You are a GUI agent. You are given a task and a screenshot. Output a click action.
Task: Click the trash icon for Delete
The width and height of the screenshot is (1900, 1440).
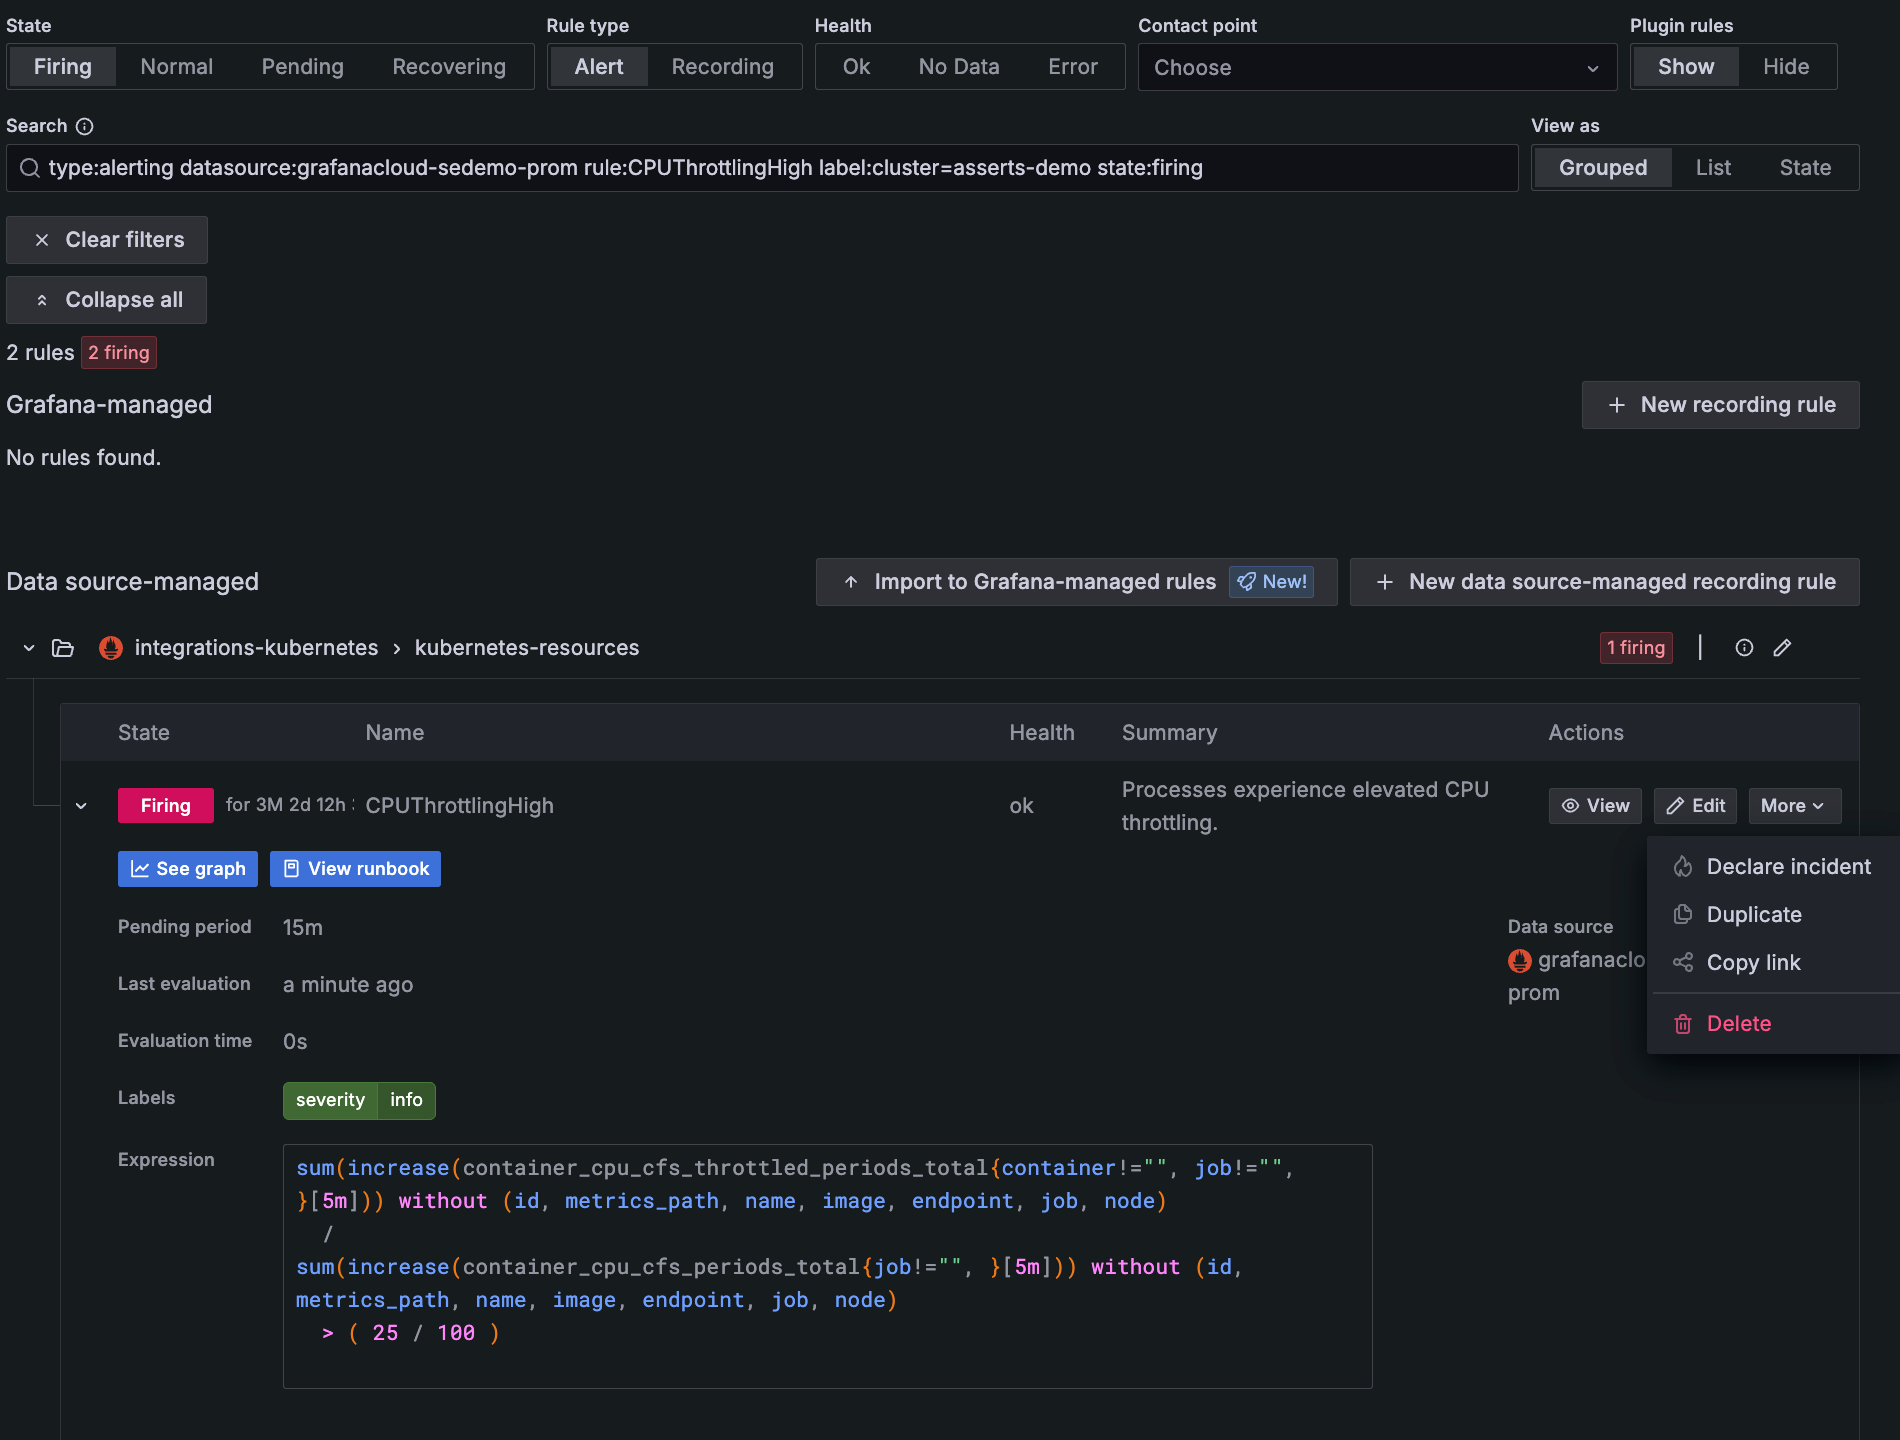(1683, 1024)
